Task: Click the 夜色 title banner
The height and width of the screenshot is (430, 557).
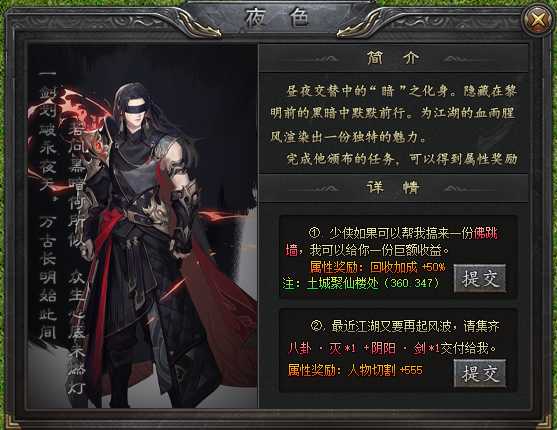Action: click(x=277, y=18)
